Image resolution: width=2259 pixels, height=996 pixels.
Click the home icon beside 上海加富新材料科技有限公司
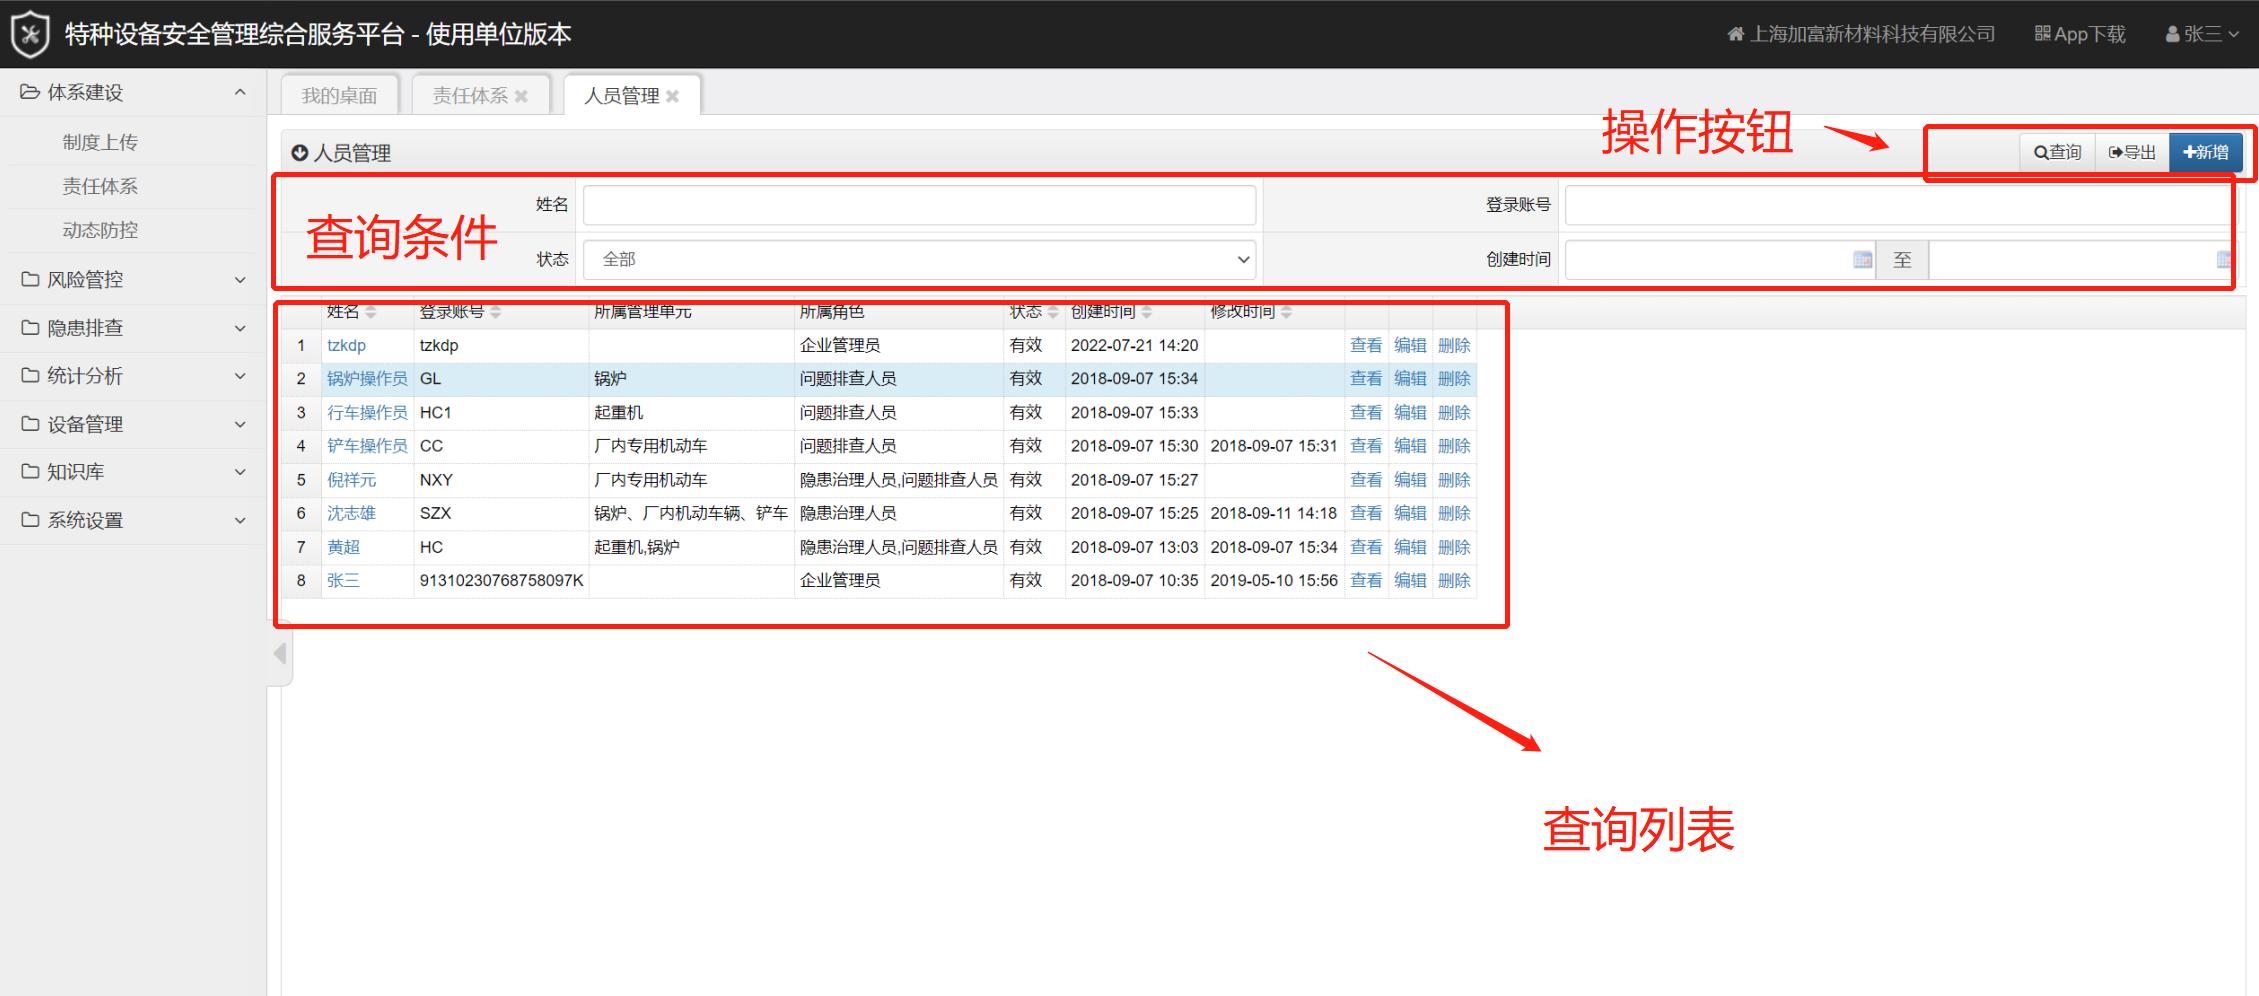tap(1735, 34)
